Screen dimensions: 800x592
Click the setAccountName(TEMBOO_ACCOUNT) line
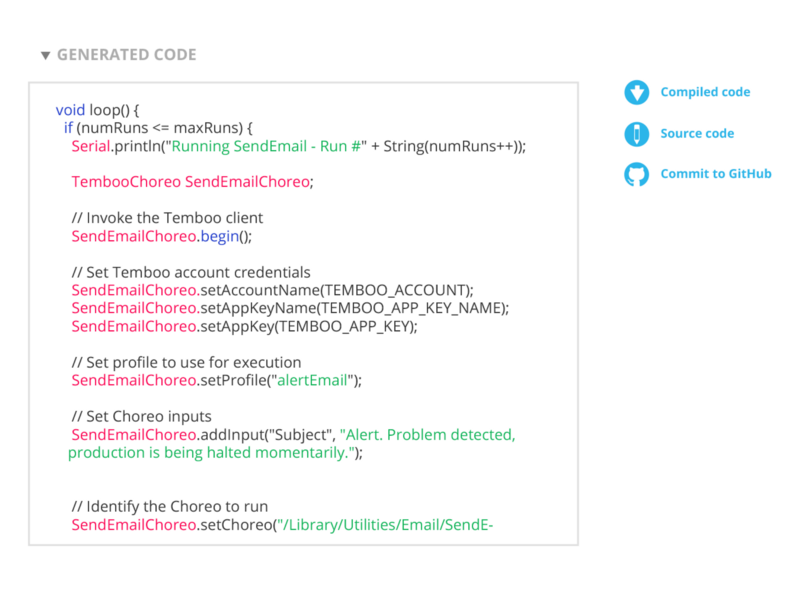[x=272, y=290]
